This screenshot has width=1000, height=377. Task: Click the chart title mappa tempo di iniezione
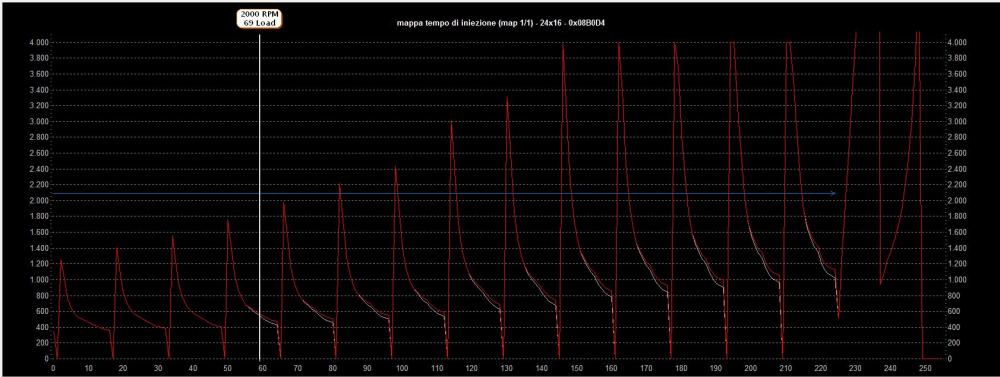tap(501, 22)
